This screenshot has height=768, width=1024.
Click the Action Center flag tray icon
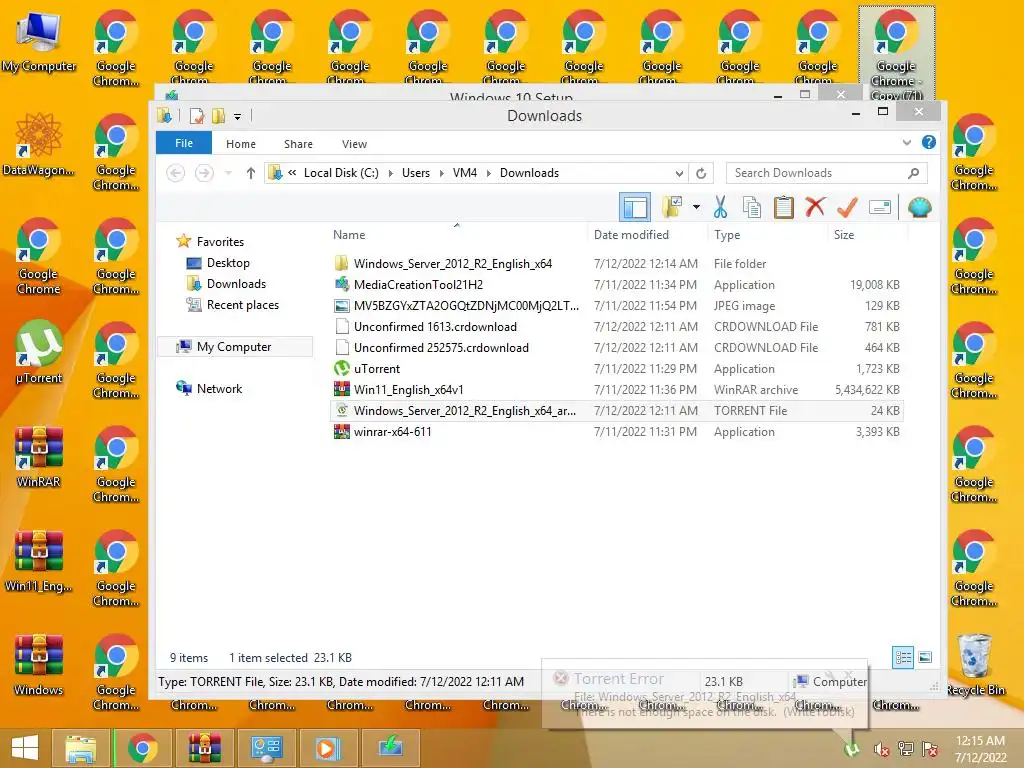929,749
